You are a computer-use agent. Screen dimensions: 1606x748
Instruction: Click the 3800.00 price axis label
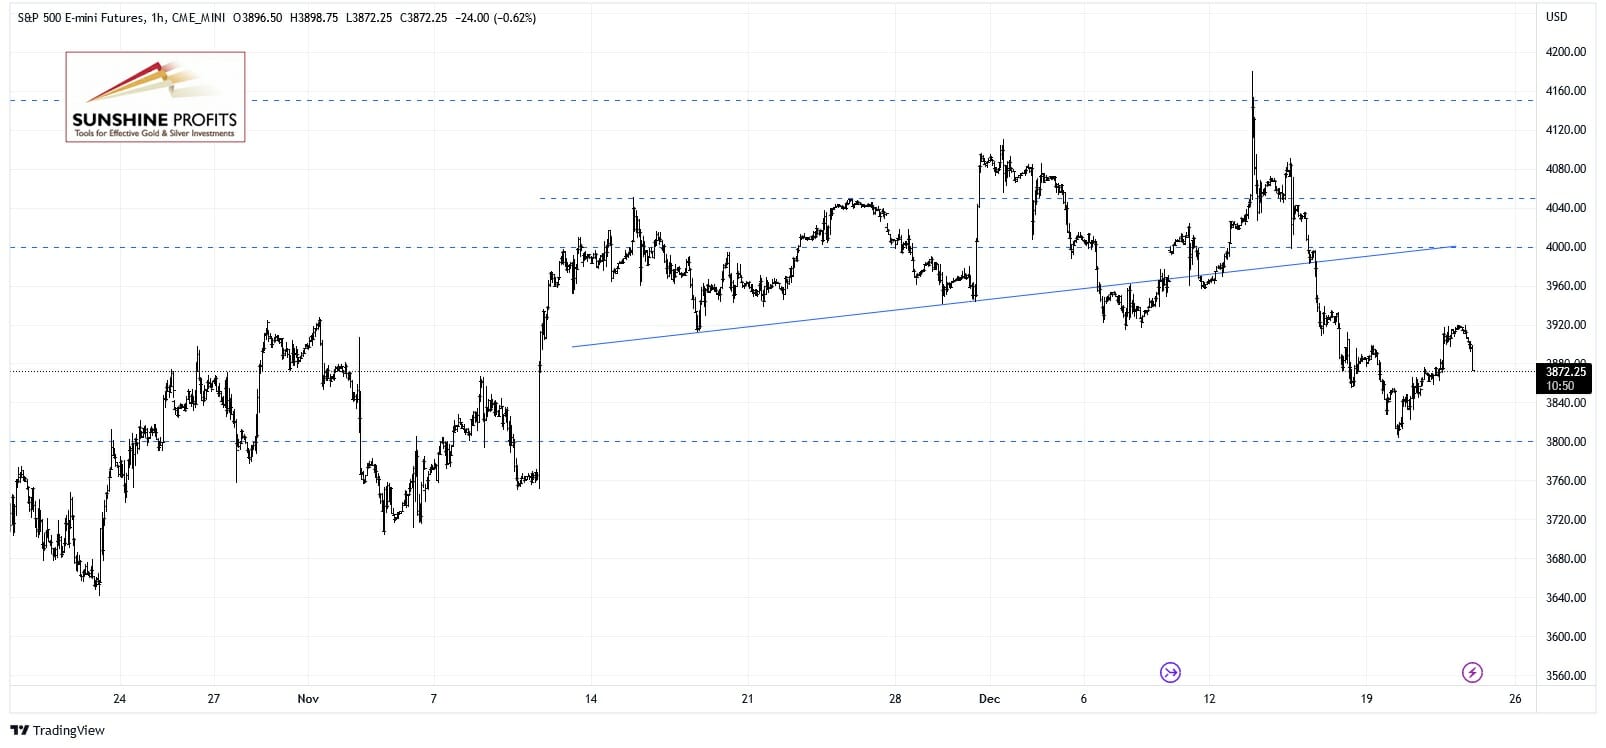(x=1566, y=442)
